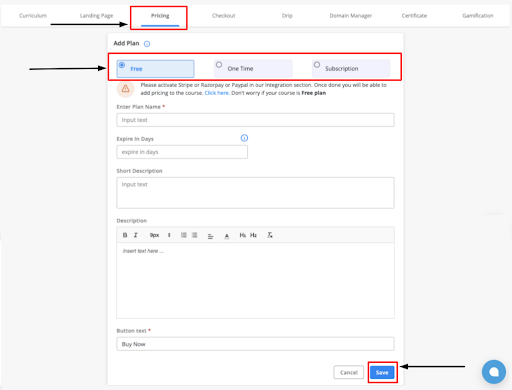Clear text formatting in editor
The width and height of the screenshot is (512, 390).
[x=270, y=235]
